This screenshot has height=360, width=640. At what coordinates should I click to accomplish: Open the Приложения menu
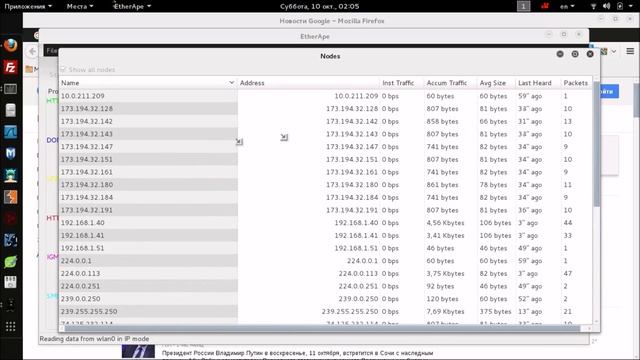(x=28, y=6)
